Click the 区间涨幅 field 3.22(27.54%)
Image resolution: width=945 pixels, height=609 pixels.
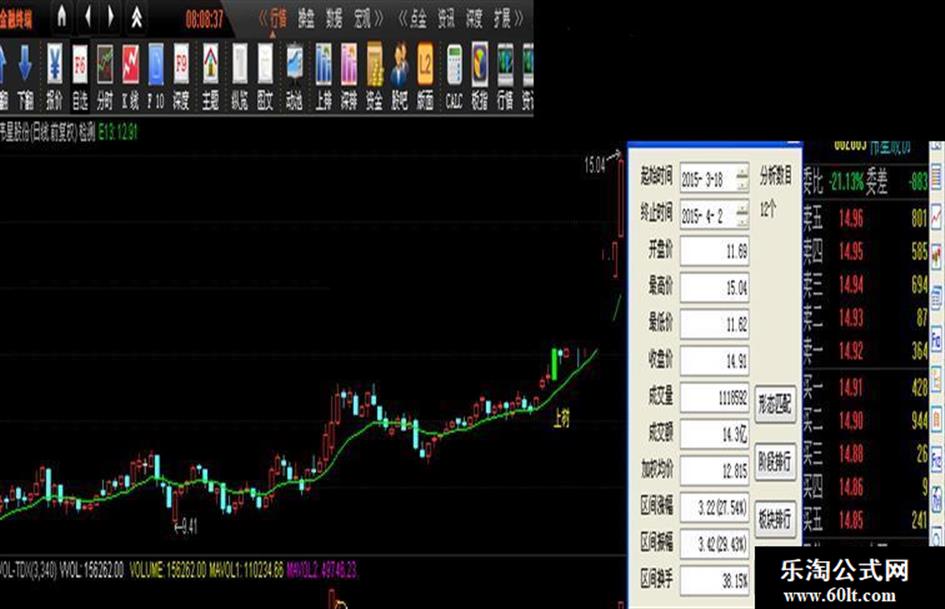click(715, 507)
